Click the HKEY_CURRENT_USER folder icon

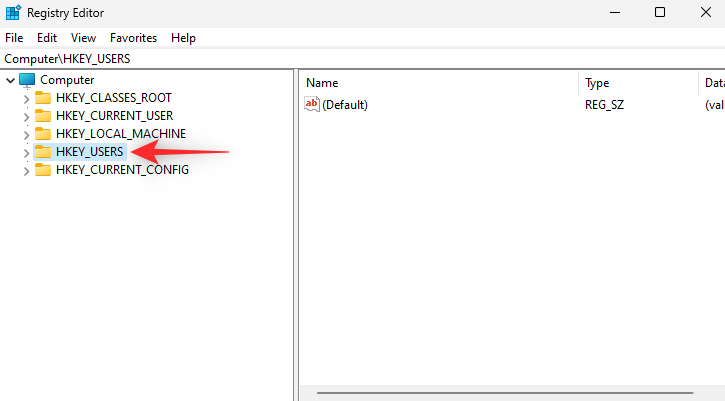[43, 116]
